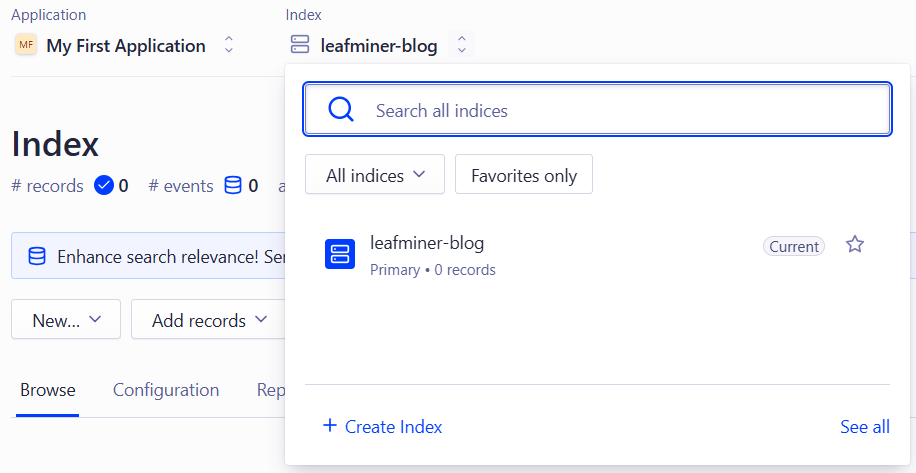
Task: Click the magnifier icon in search box
Action: pyautogui.click(x=341, y=110)
